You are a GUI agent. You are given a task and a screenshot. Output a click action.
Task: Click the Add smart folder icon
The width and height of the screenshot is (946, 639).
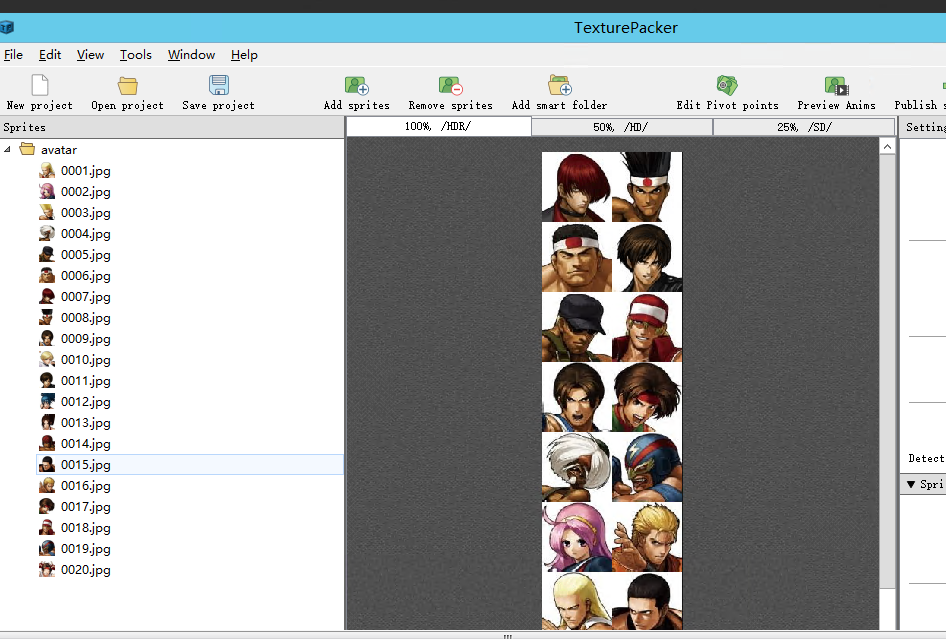559,85
